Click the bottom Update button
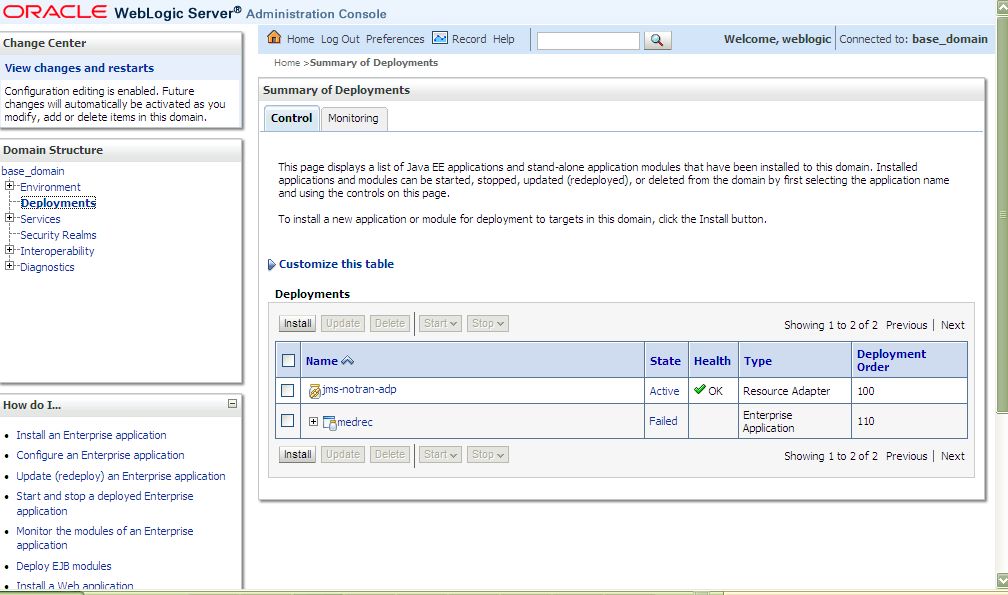This screenshot has height=595, width=1008. pyautogui.click(x=343, y=454)
